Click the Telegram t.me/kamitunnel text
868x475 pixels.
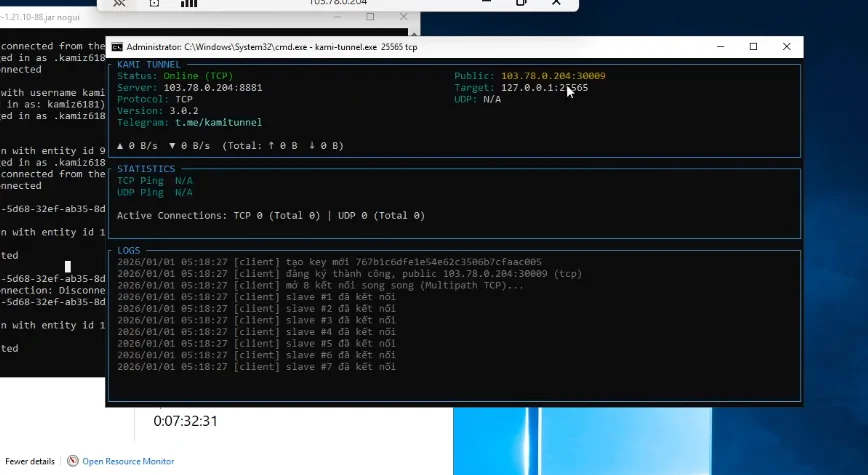(218, 122)
